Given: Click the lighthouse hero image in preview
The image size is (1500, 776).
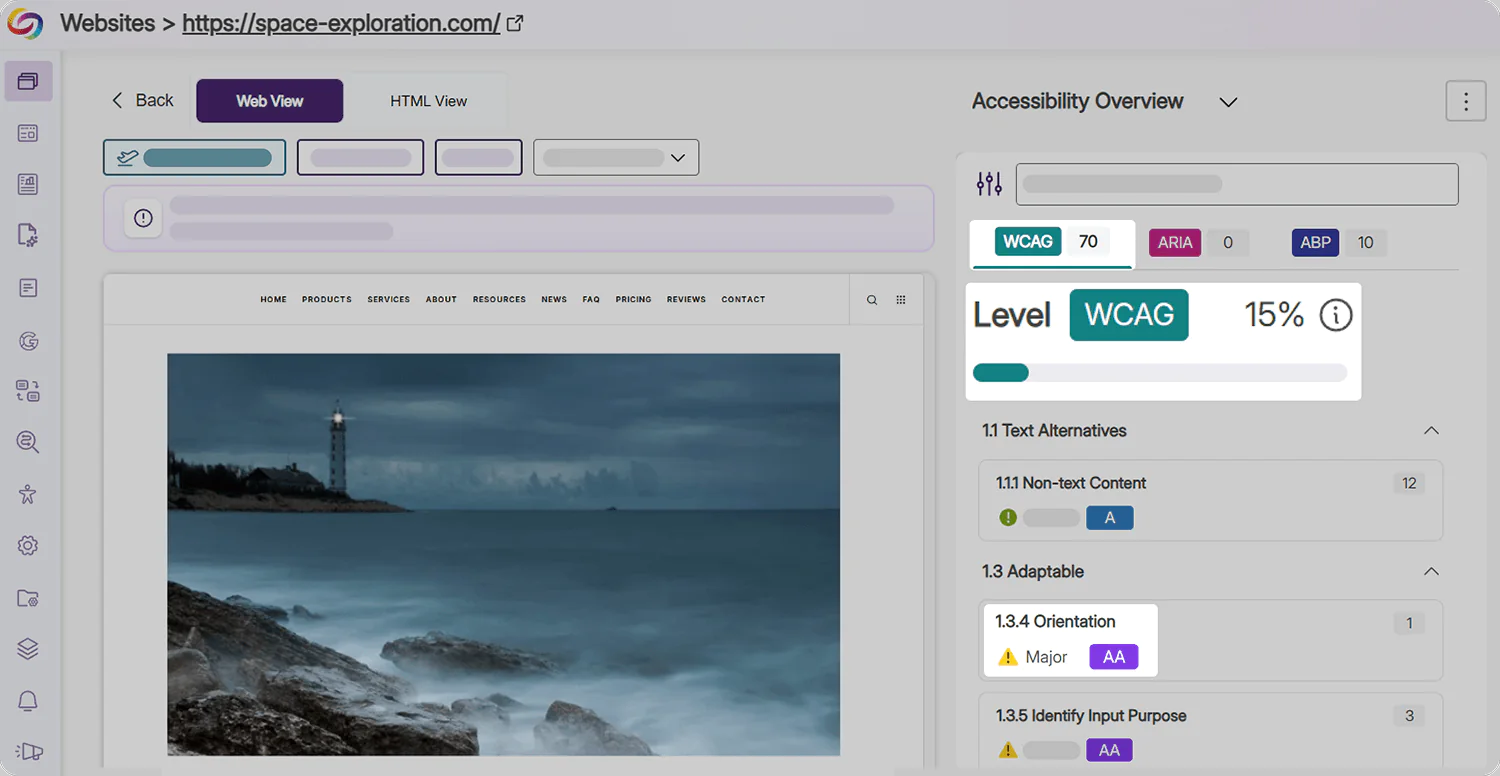Looking at the screenshot, I should (503, 554).
